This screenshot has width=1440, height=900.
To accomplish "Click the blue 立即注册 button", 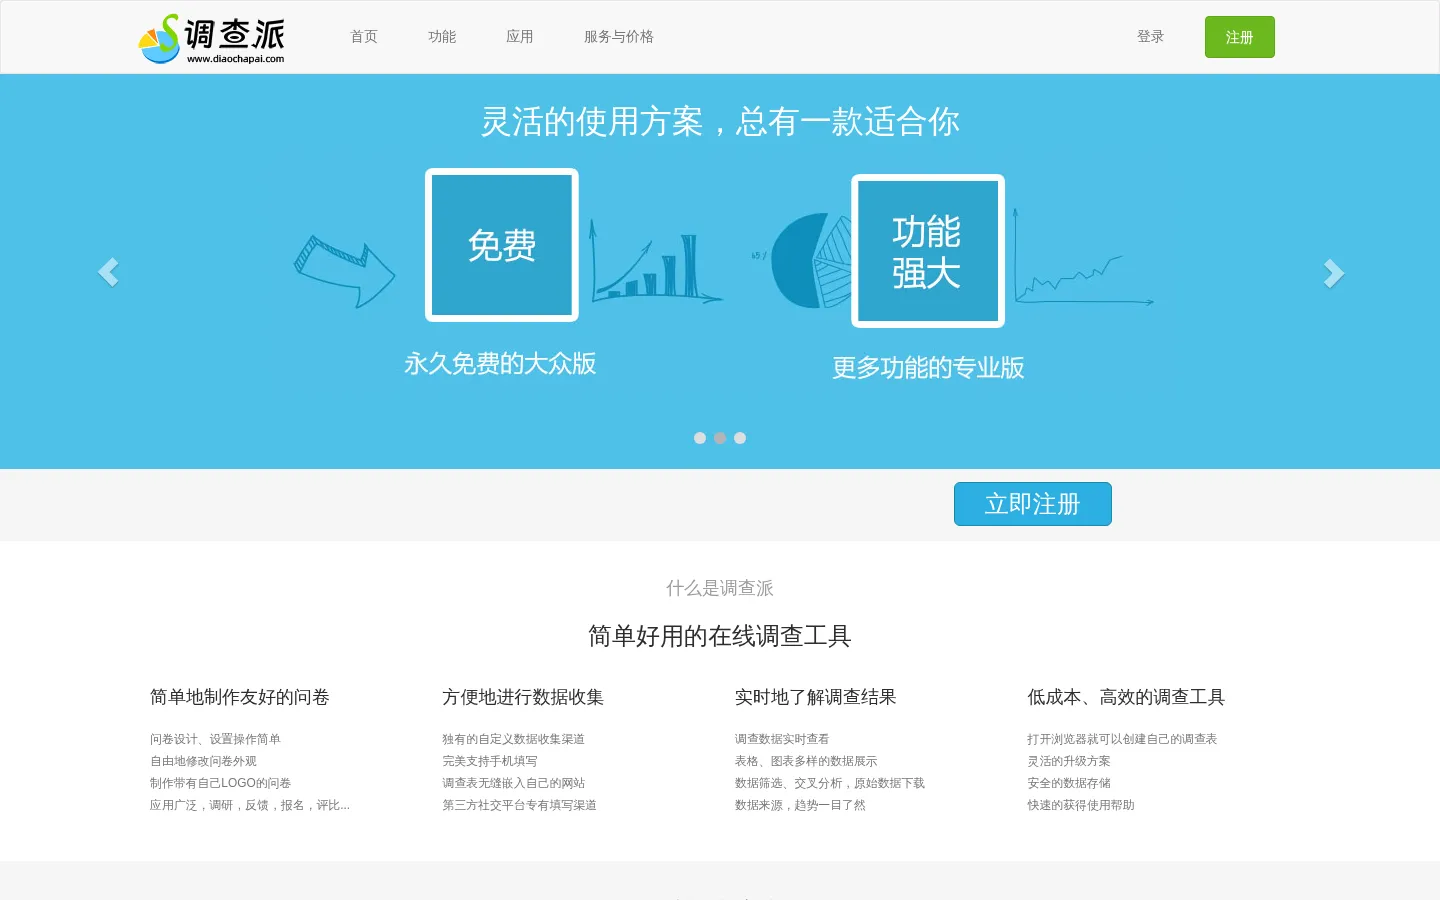I will point(1033,504).
